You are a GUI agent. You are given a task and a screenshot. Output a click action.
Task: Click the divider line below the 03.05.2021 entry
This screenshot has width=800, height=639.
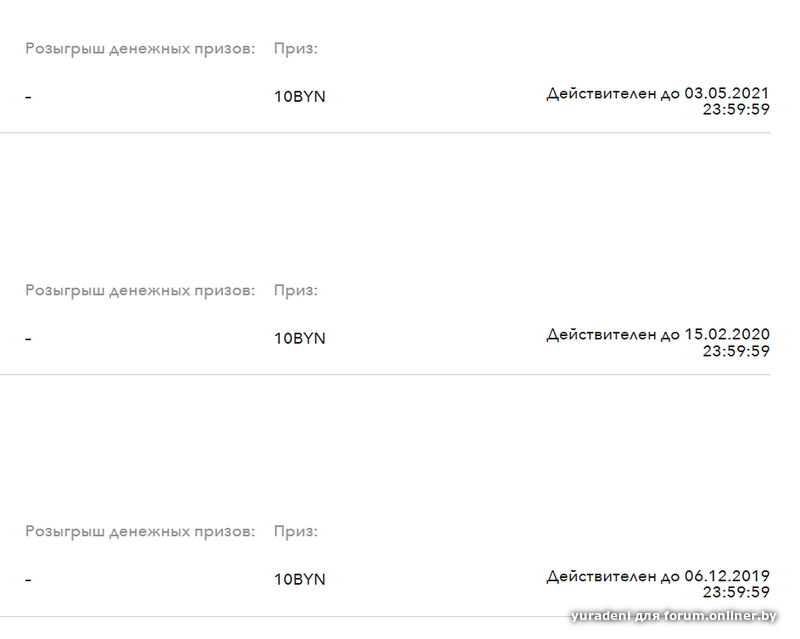[385, 133]
